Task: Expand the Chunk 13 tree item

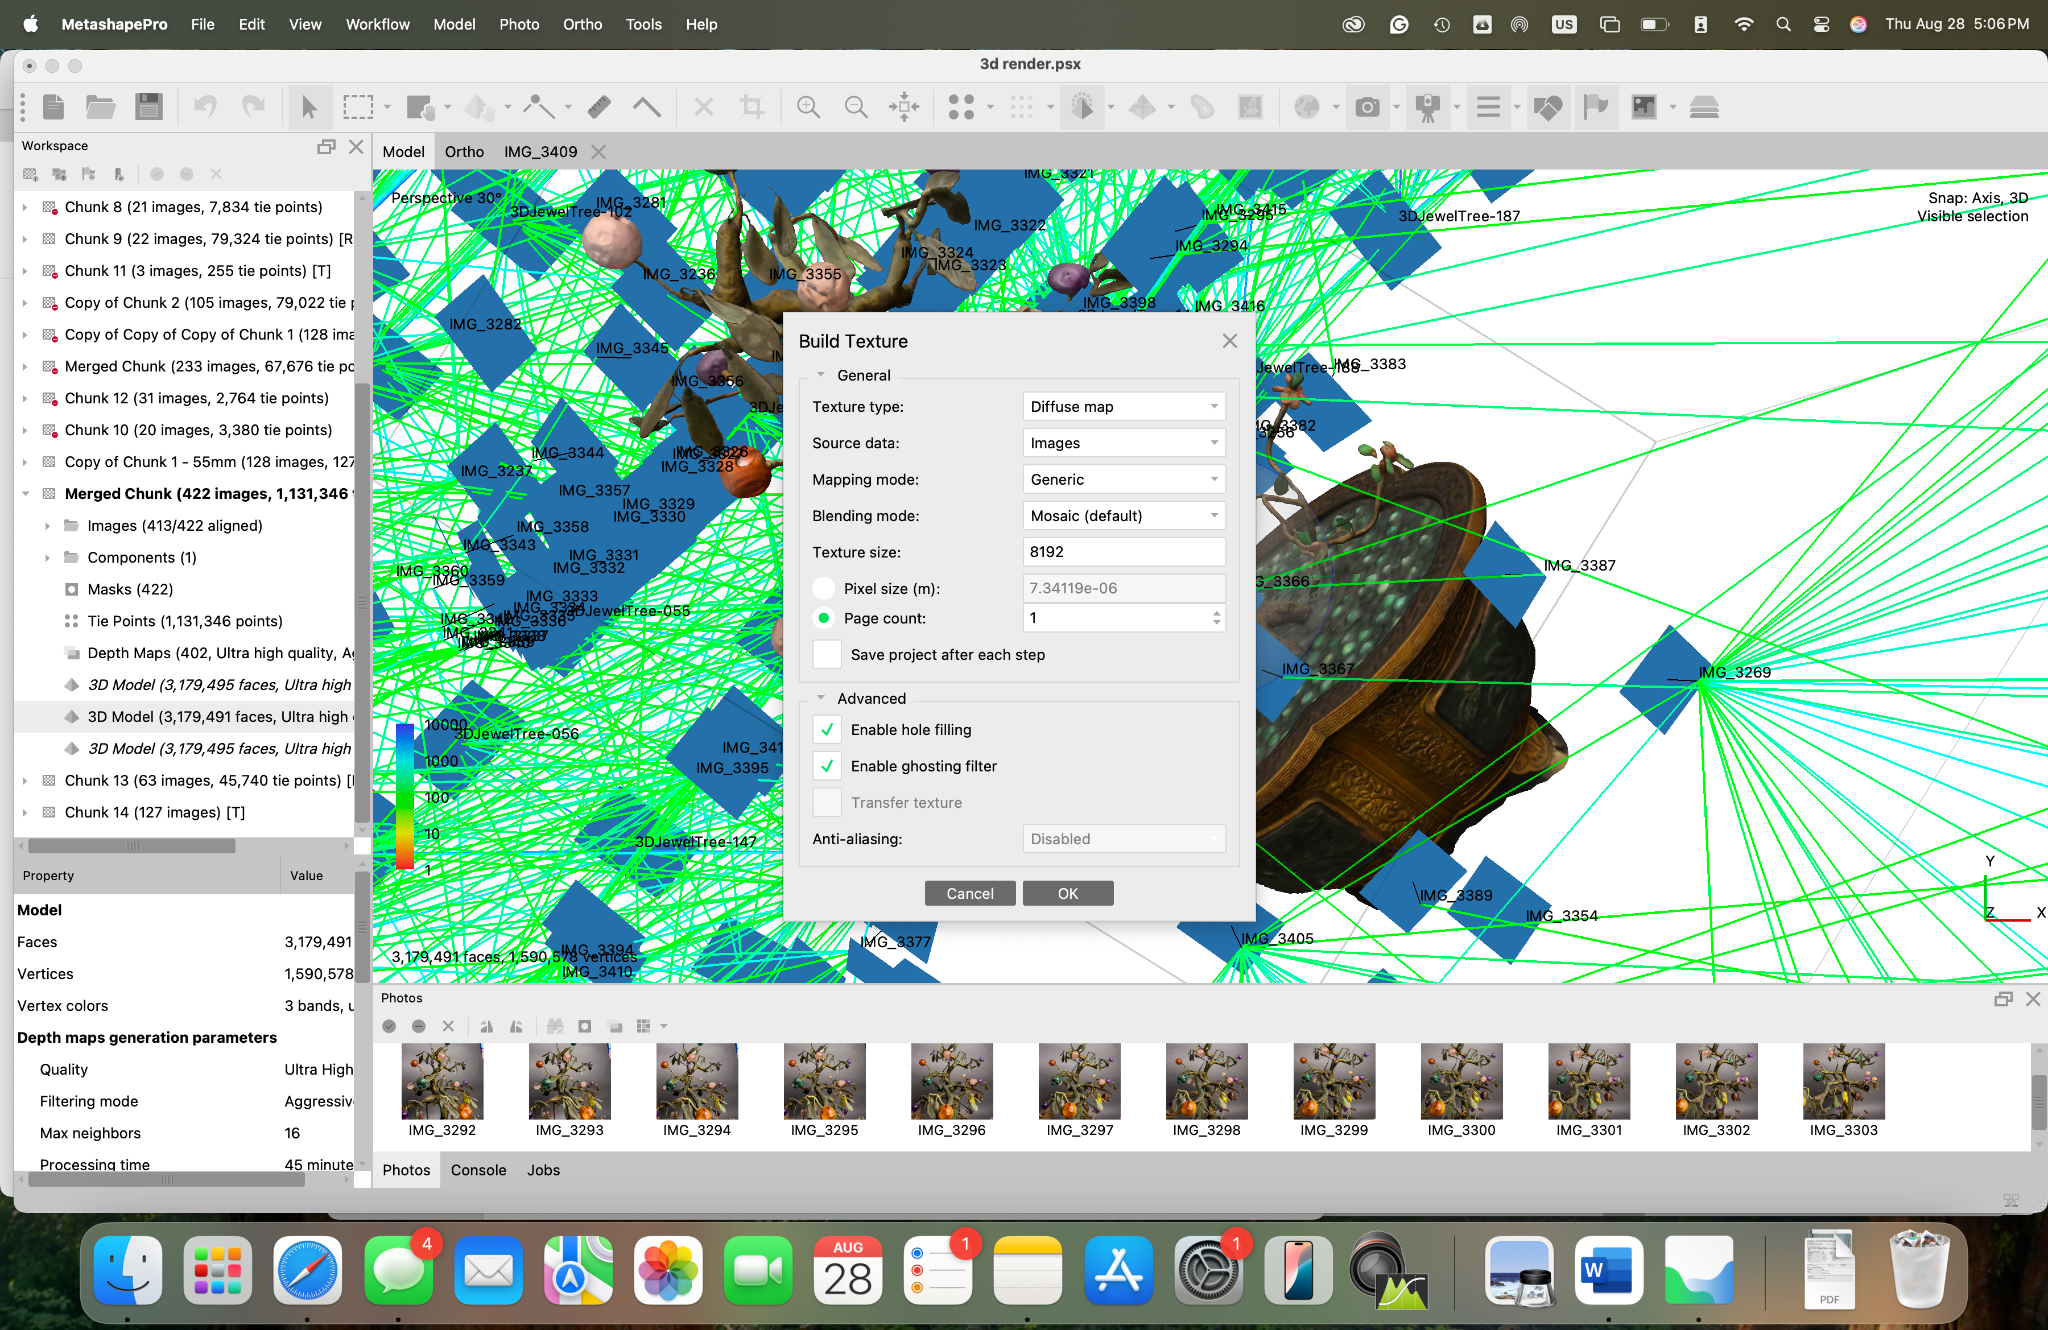Action: [x=25, y=781]
